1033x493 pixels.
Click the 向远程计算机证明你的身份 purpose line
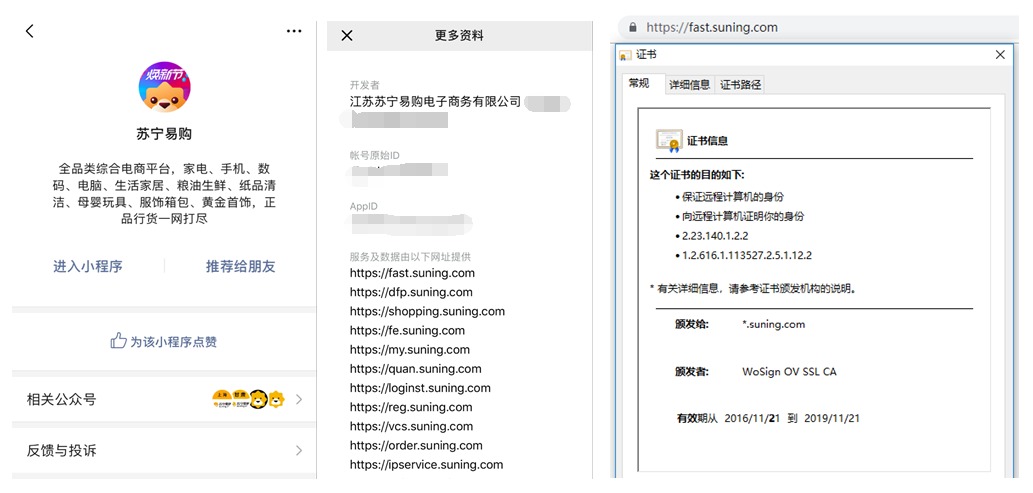point(742,216)
